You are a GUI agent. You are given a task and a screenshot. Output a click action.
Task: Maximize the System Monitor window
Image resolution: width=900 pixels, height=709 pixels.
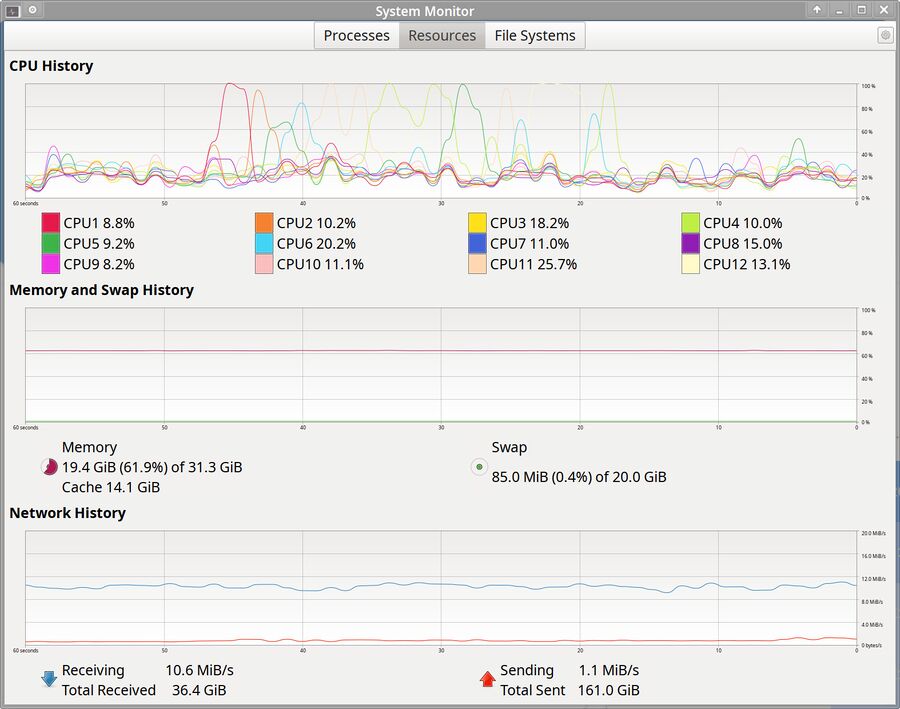[x=861, y=10]
